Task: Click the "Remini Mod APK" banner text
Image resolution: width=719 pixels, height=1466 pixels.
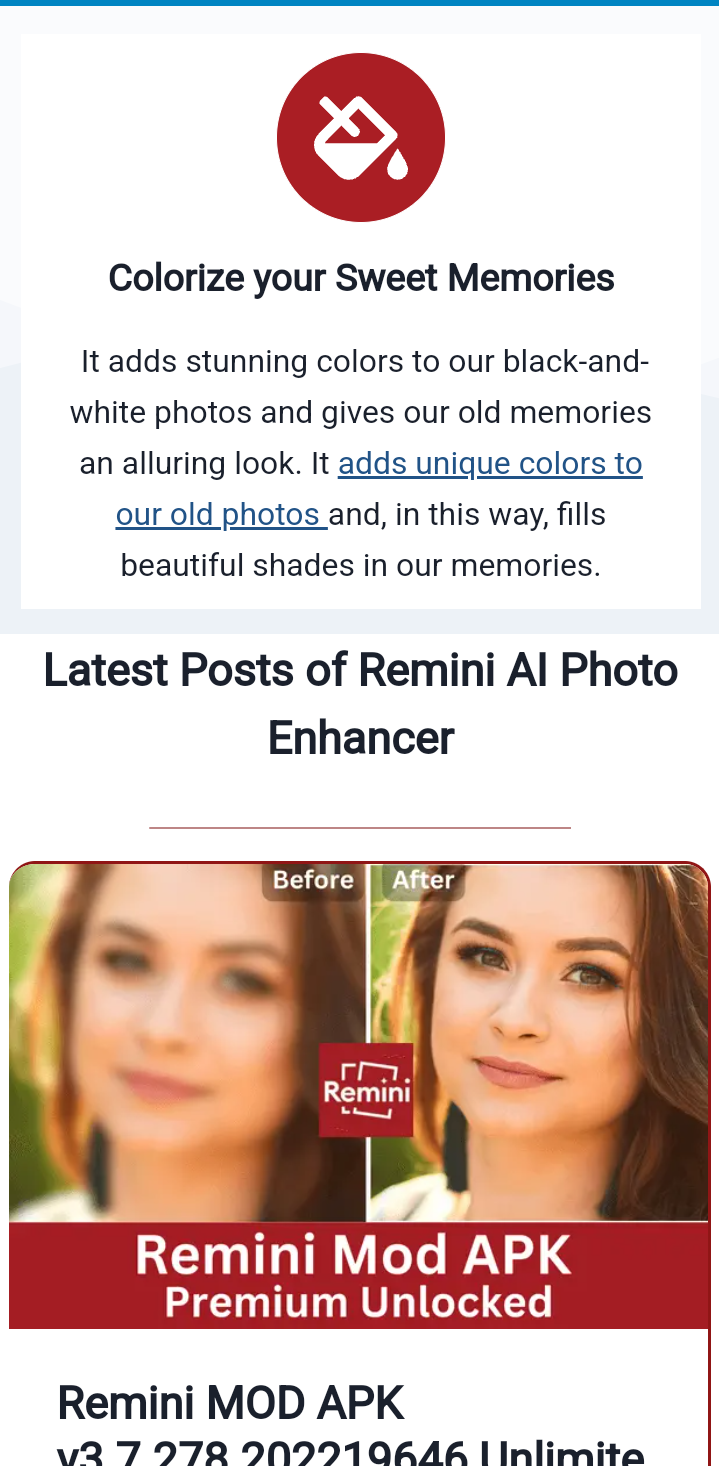Action: [353, 1255]
